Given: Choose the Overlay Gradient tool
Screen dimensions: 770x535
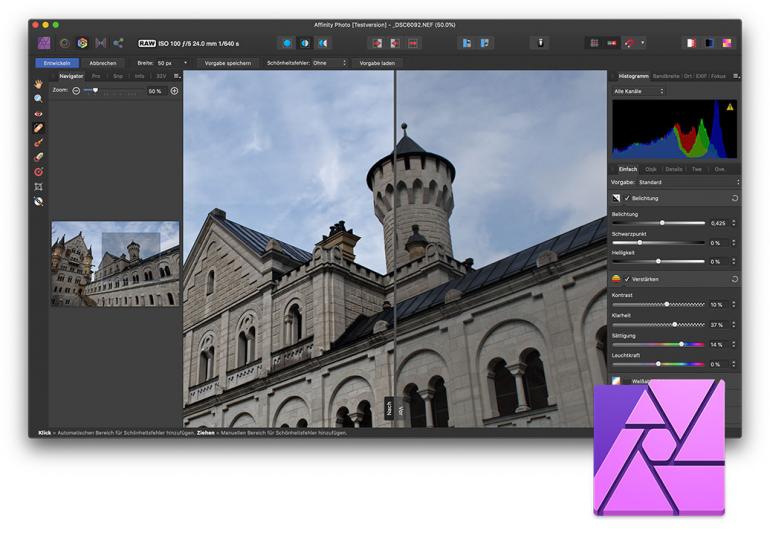Looking at the screenshot, I should tap(38, 172).
